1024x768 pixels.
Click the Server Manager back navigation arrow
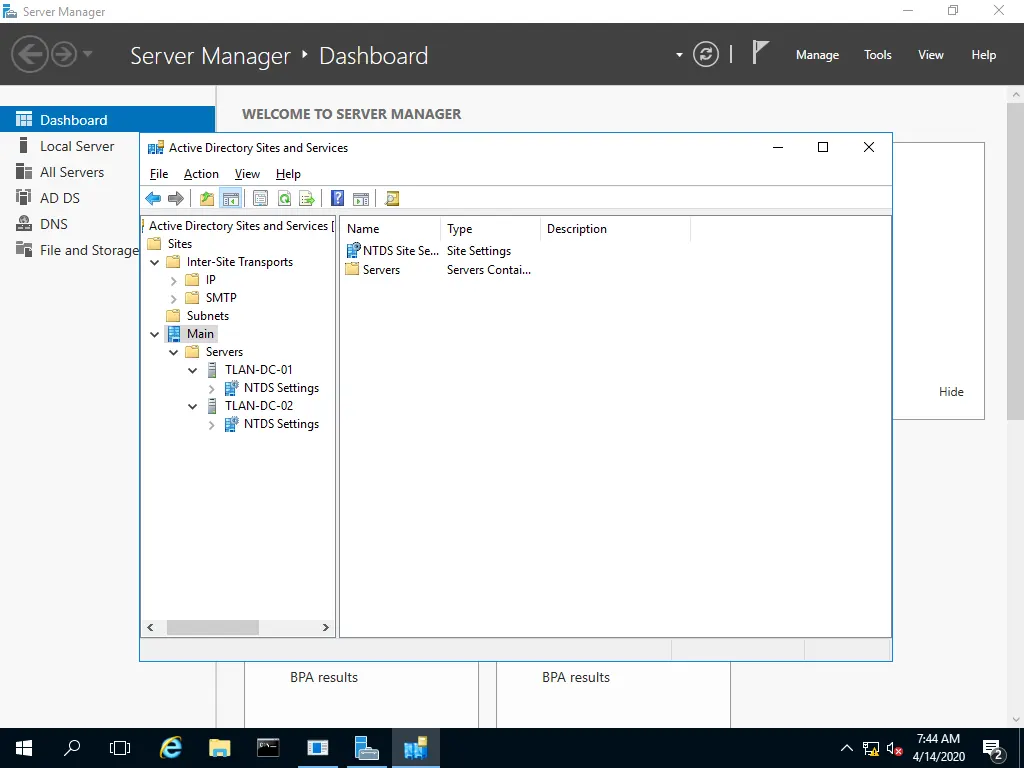click(x=29, y=54)
